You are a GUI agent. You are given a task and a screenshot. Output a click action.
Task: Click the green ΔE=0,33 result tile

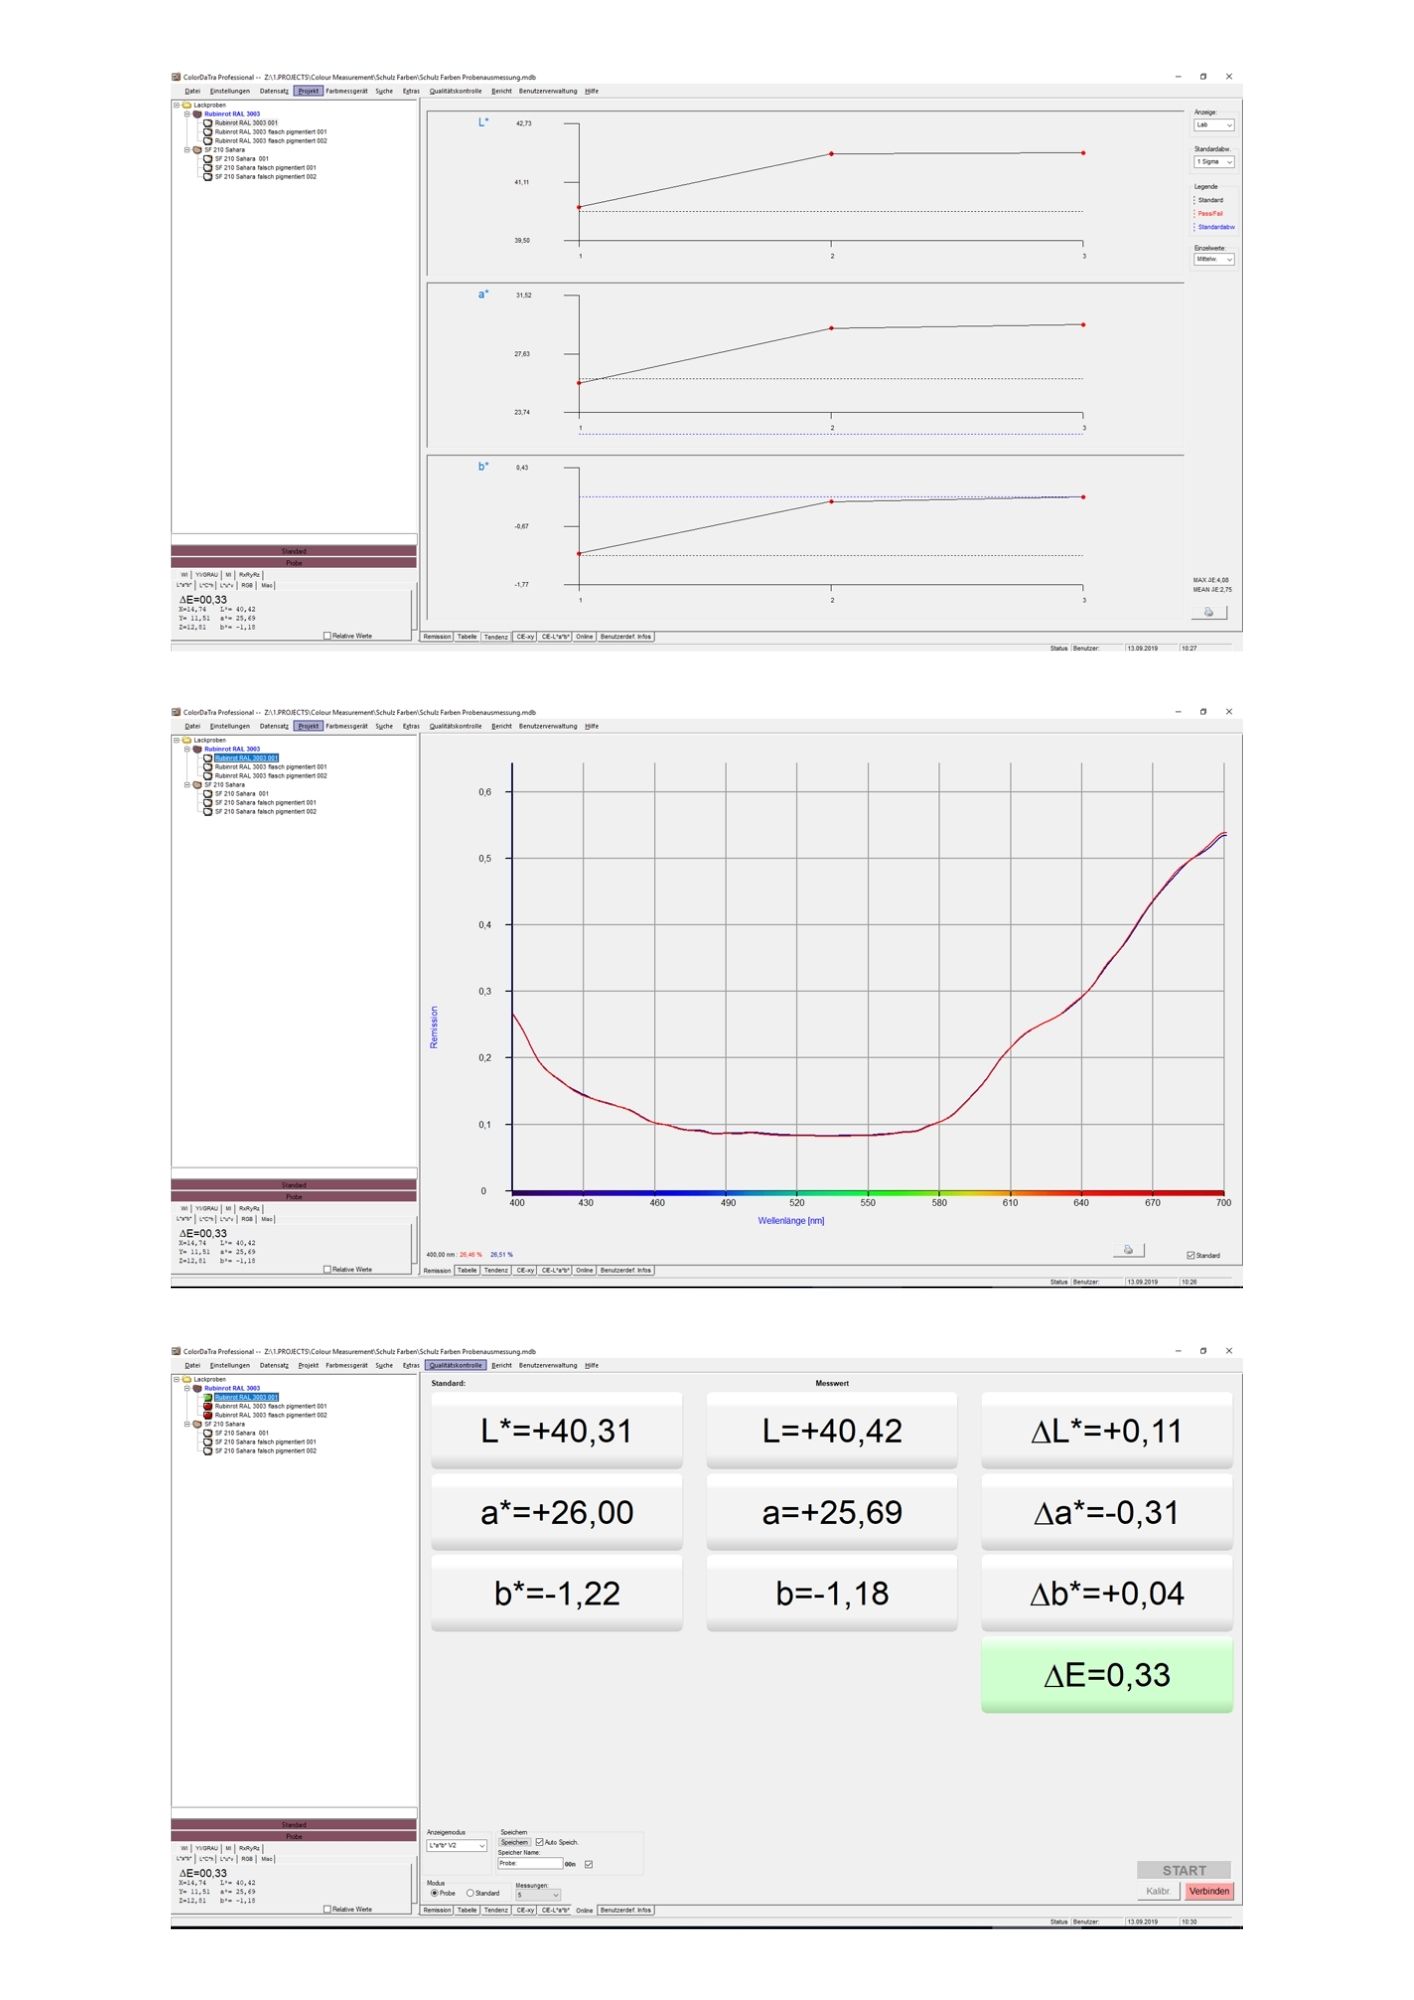(x=1106, y=1675)
